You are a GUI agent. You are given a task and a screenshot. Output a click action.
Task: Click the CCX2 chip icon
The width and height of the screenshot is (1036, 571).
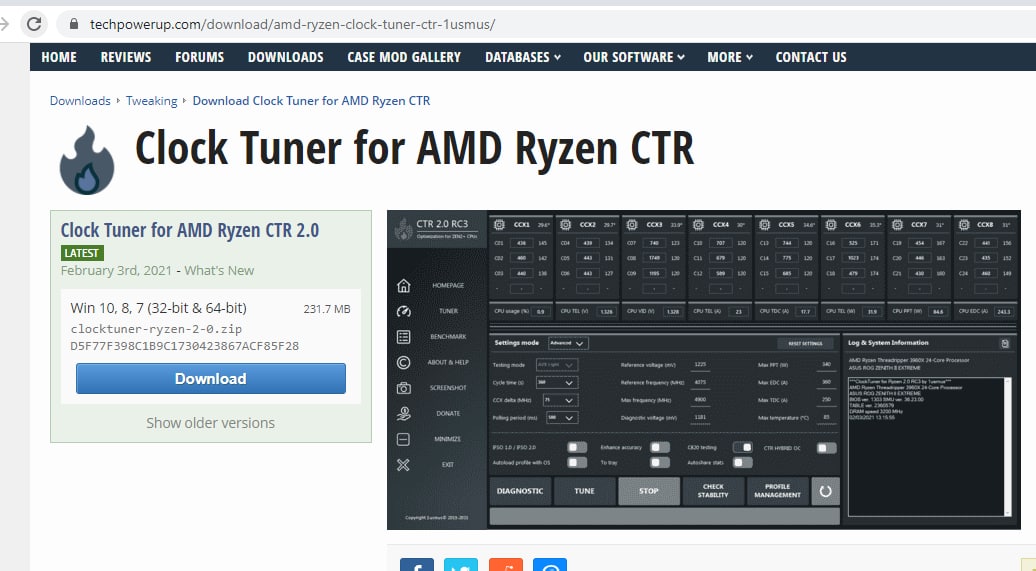[566, 225]
